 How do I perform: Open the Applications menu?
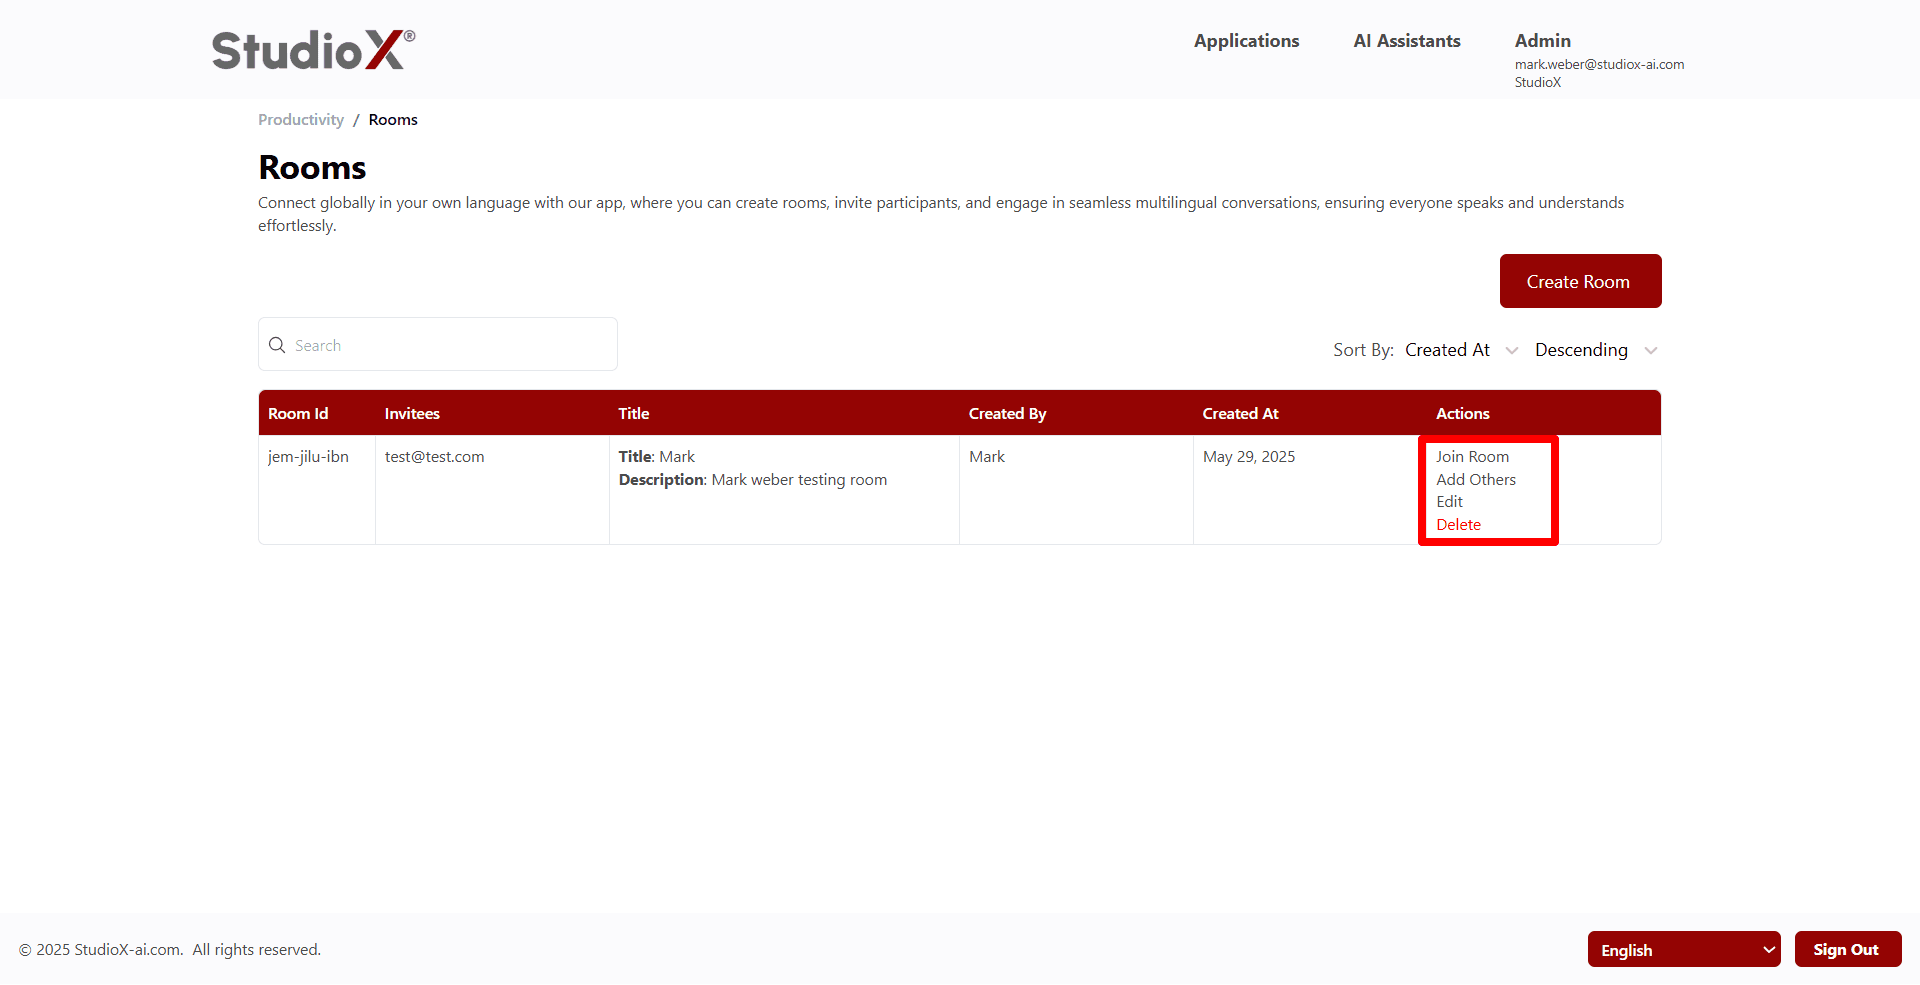pyautogui.click(x=1246, y=41)
